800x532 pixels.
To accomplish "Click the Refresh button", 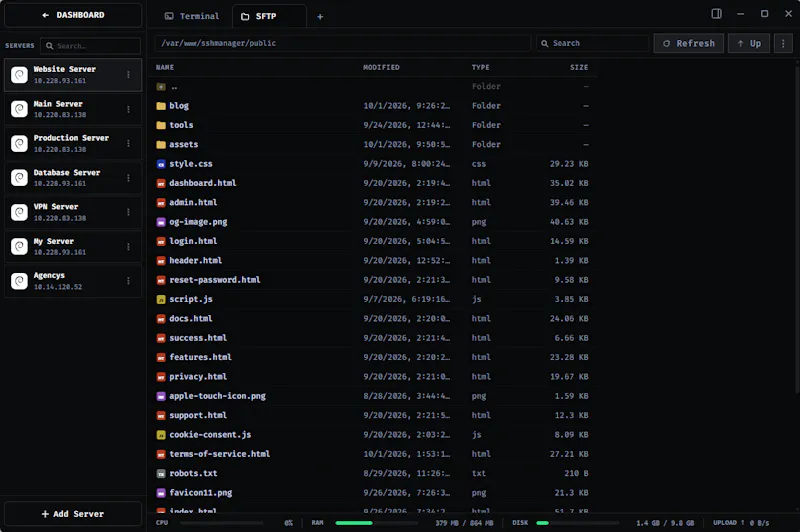I will tap(689, 43).
